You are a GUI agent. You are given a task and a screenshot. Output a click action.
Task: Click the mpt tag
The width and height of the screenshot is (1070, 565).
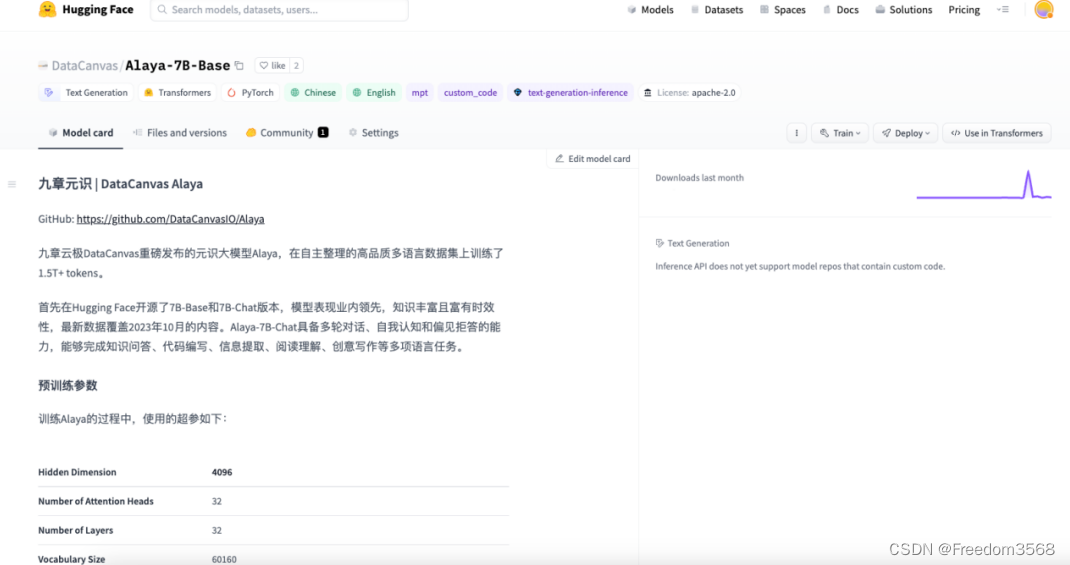pyautogui.click(x=420, y=93)
